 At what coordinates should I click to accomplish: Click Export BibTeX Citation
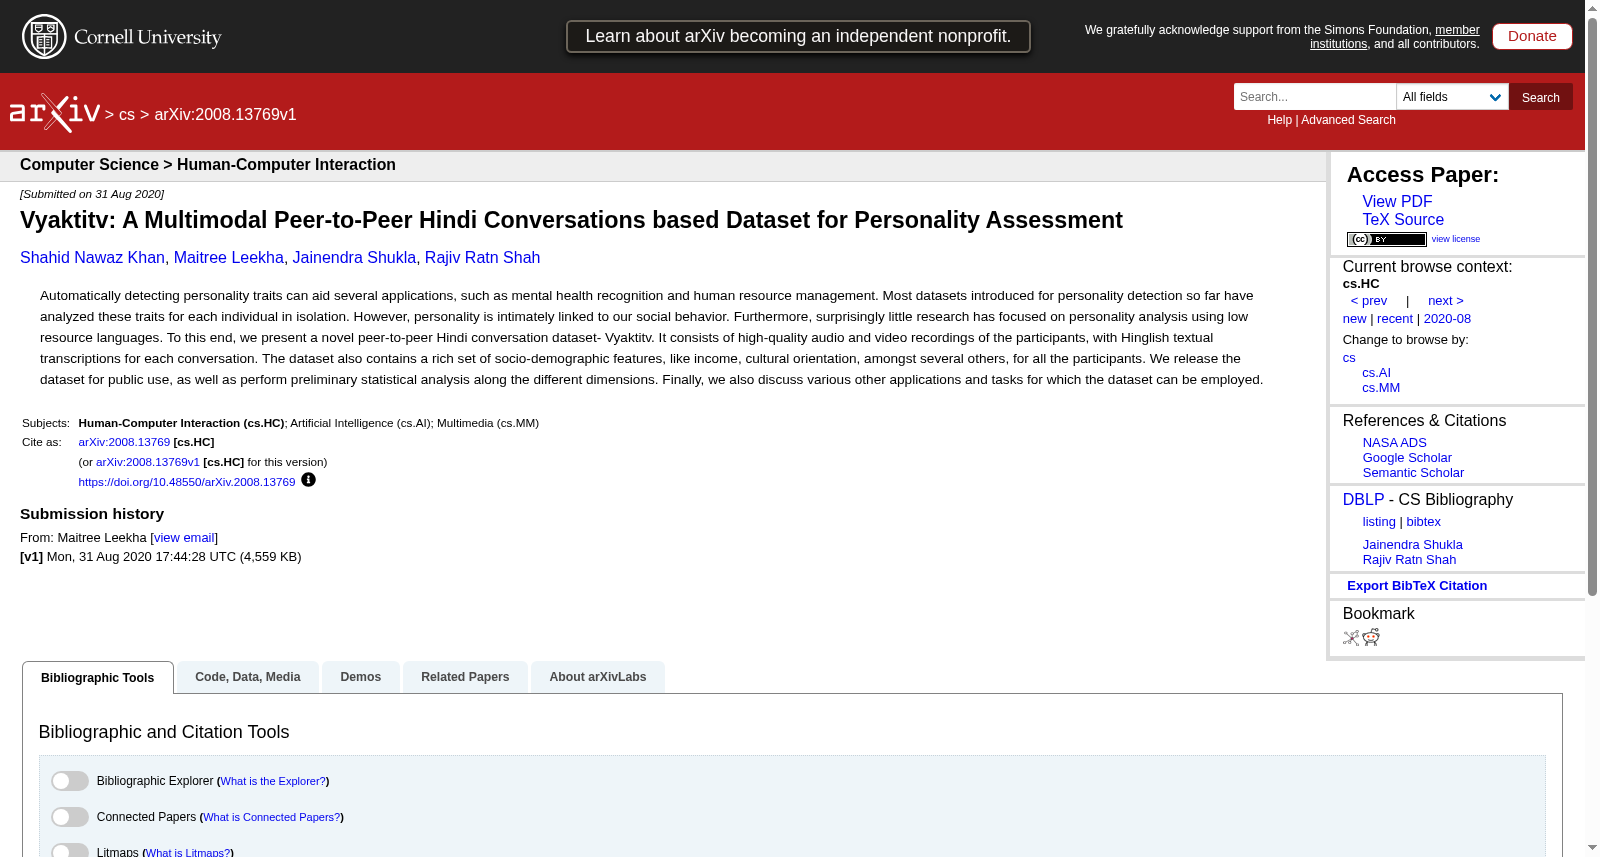[1417, 586]
